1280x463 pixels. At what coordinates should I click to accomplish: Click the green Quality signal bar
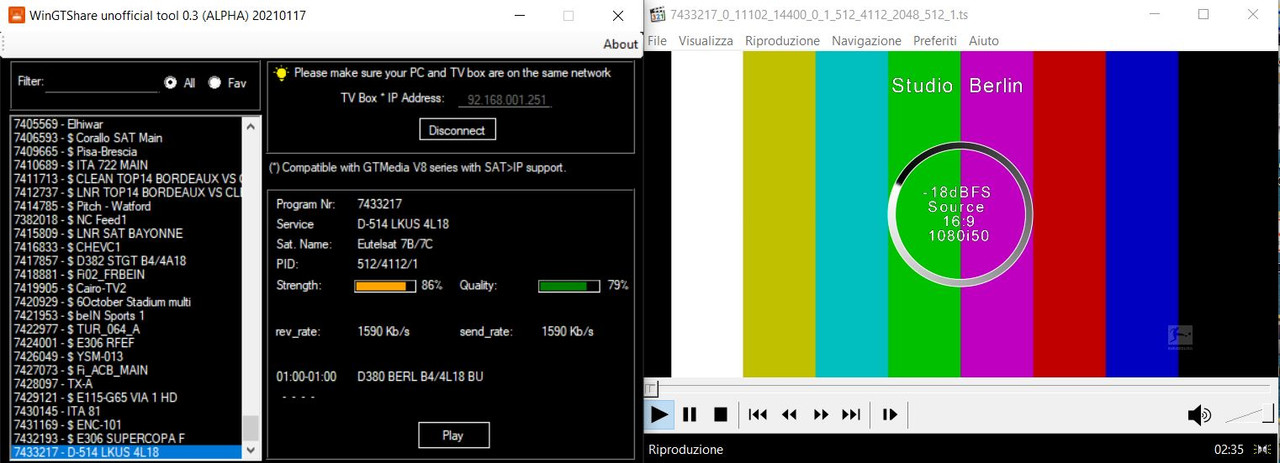point(569,286)
